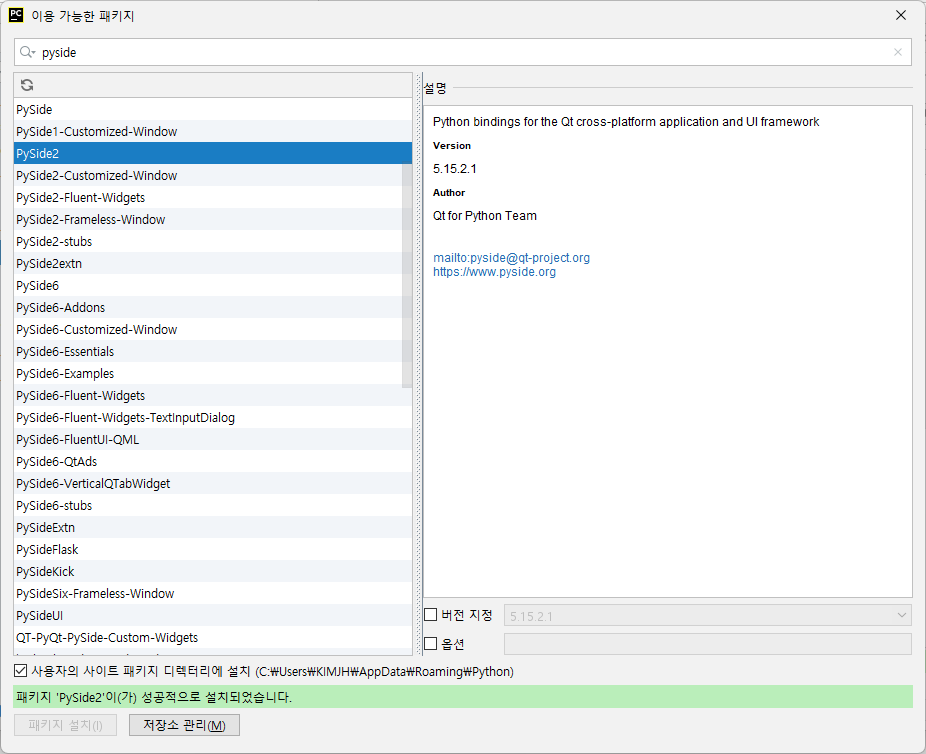Viewport: 926px width, 754px height.
Task: Select PySide6-VerticalQTabWidget package
Action: pyautogui.click(x=213, y=483)
